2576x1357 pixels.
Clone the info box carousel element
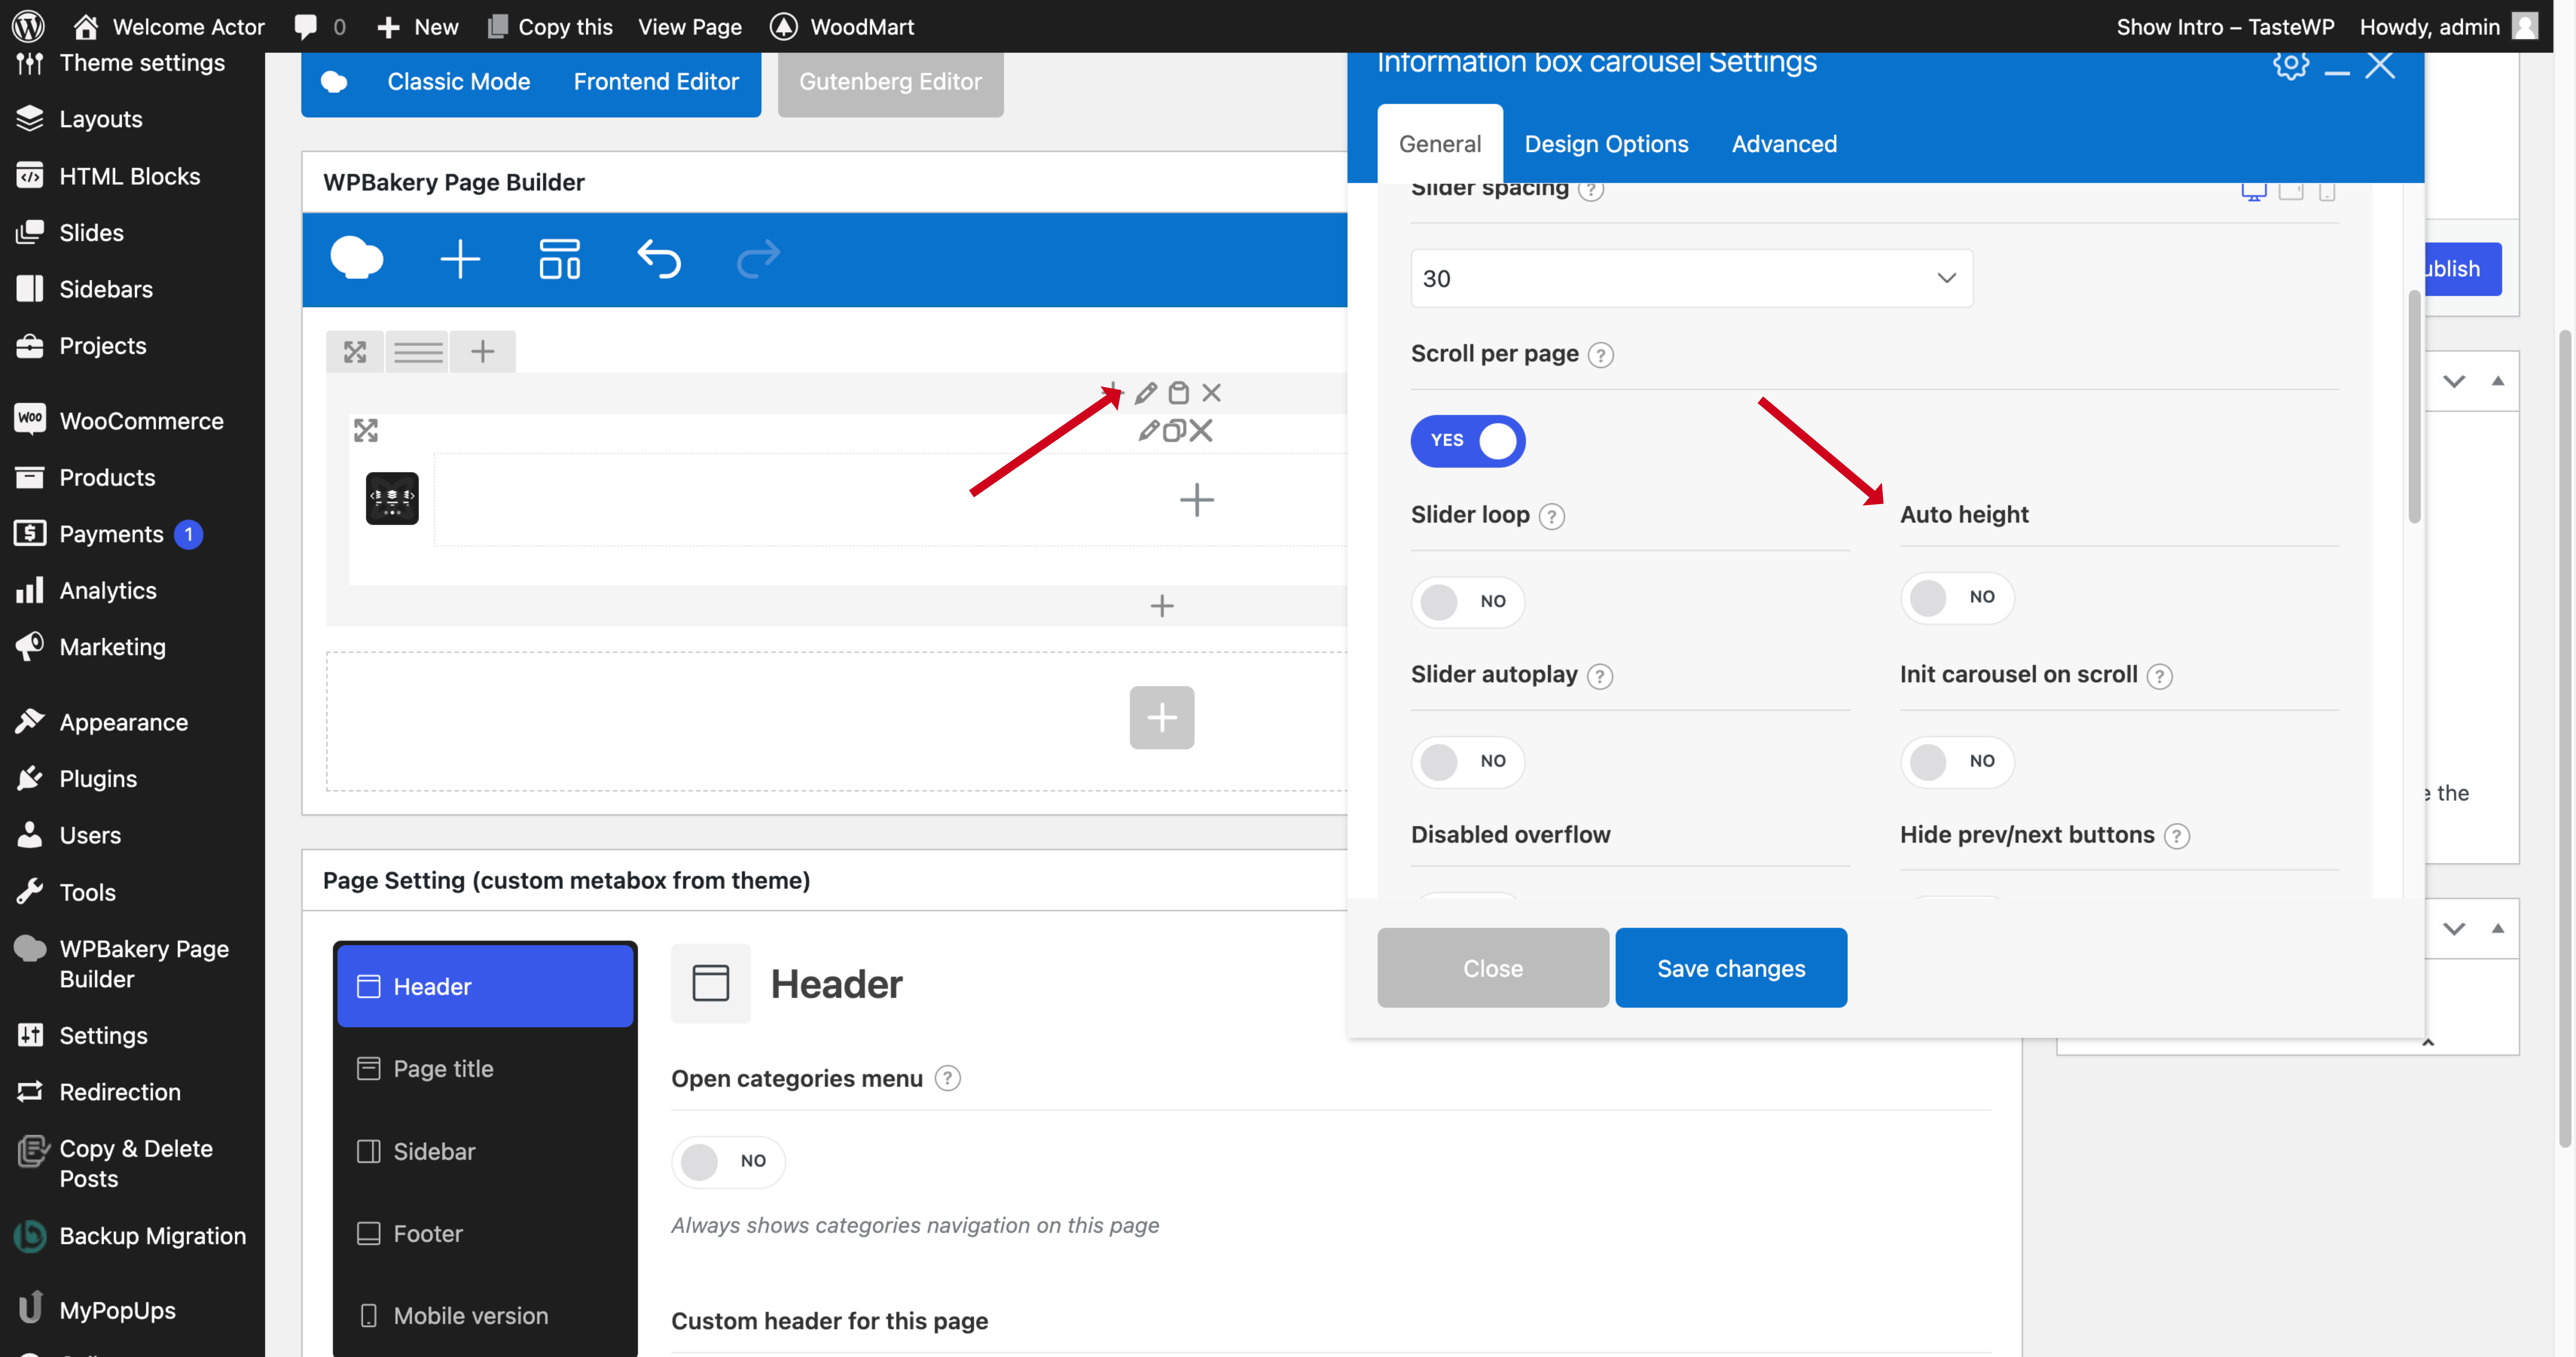pos(1174,431)
